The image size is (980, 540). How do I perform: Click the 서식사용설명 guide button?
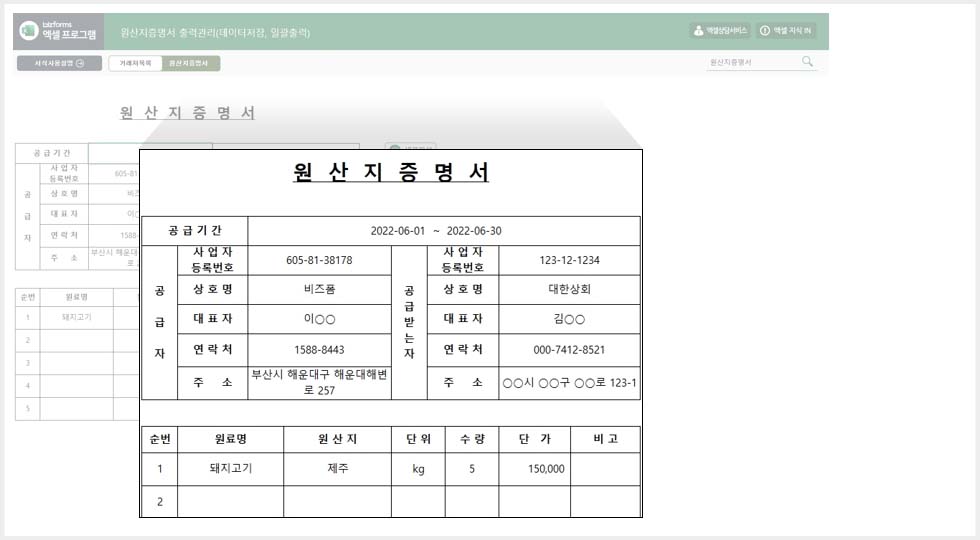59,63
